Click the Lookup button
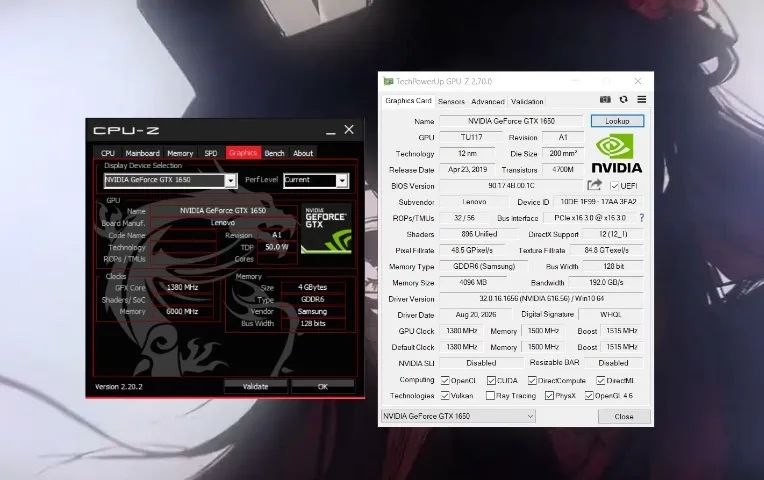This screenshot has height=480, width=764. tap(617, 121)
